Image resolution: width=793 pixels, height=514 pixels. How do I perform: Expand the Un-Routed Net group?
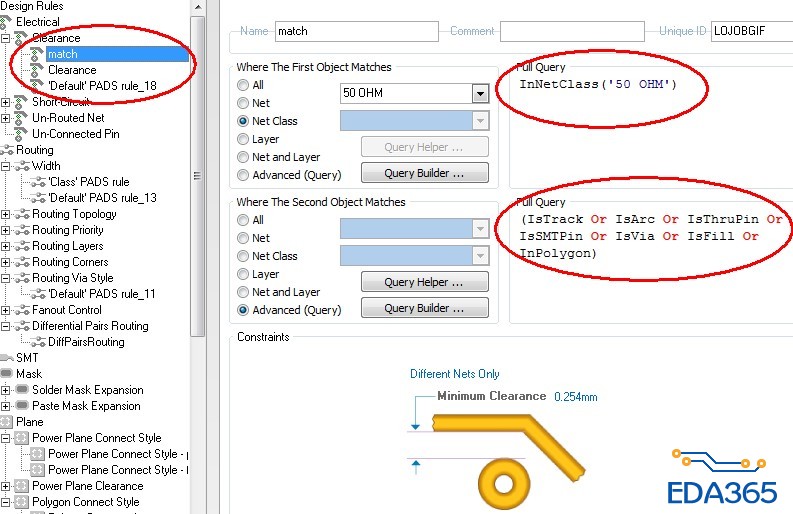coord(5,118)
